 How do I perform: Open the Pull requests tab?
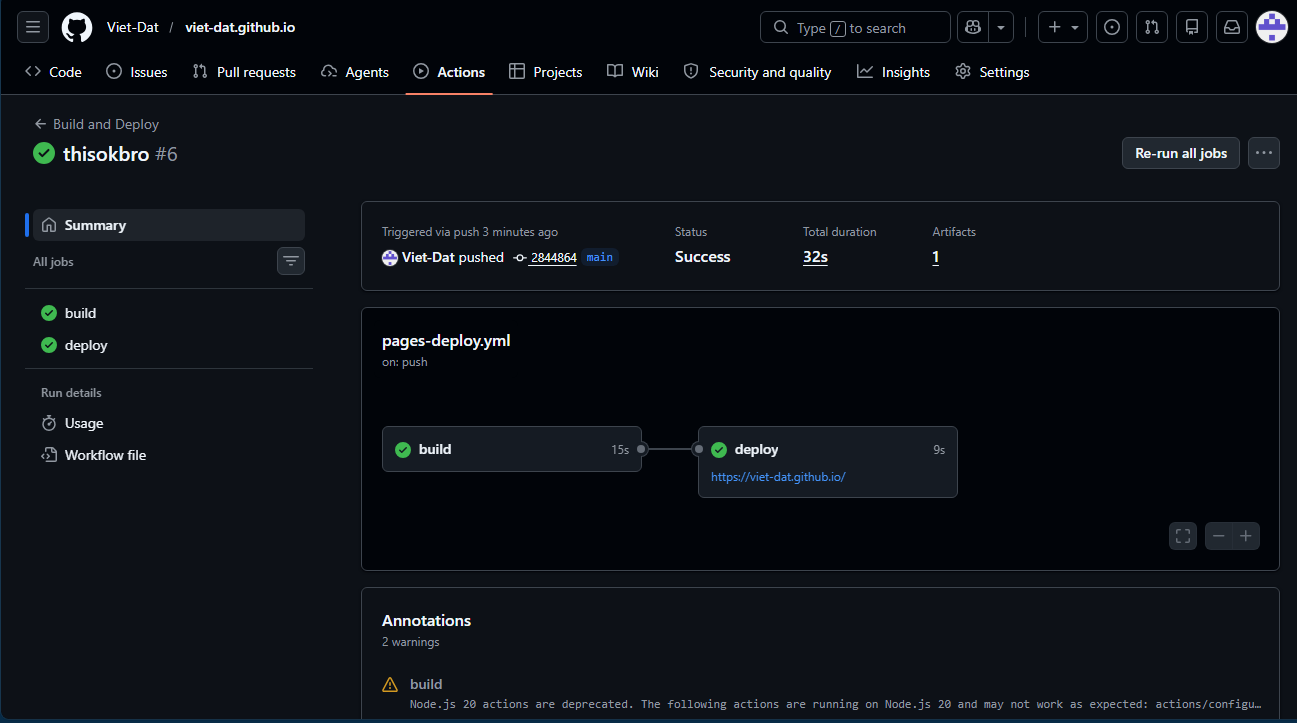tap(244, 72)
